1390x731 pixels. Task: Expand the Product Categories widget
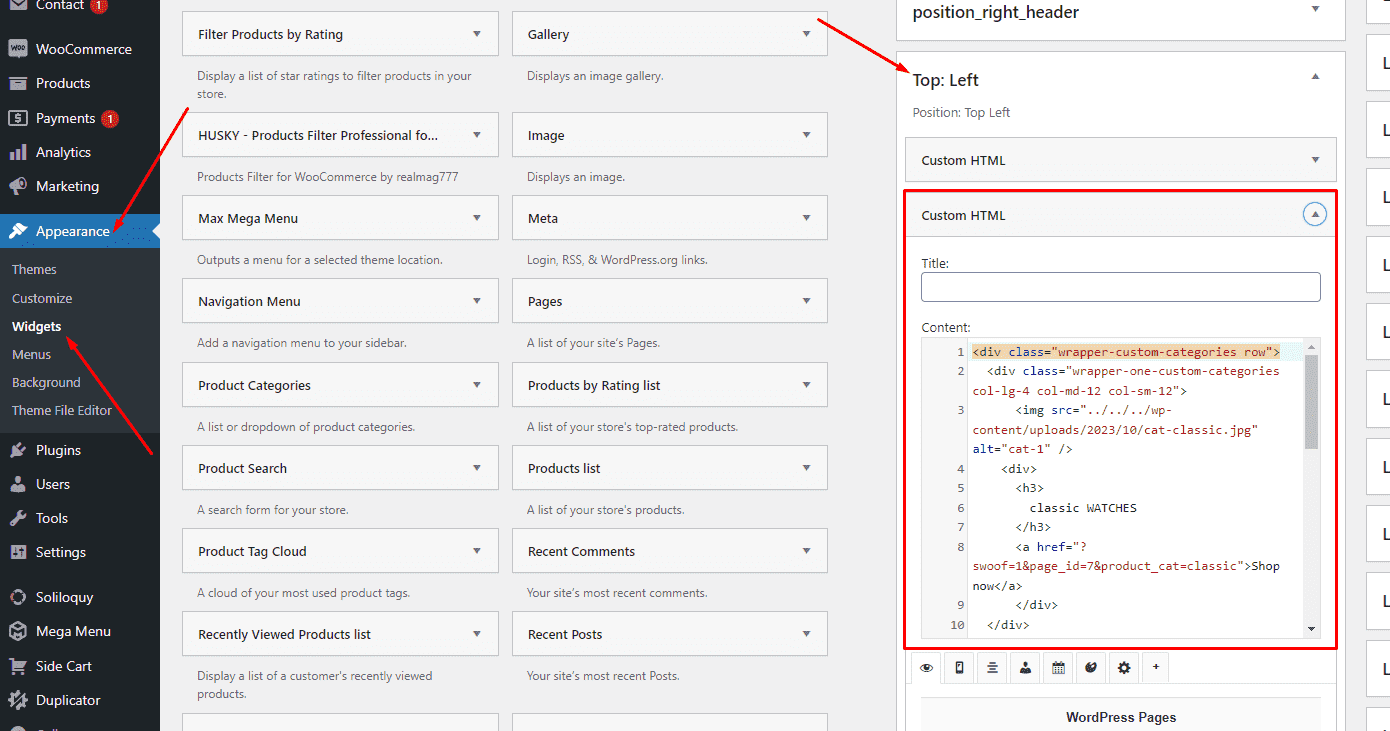pos(477,385)
